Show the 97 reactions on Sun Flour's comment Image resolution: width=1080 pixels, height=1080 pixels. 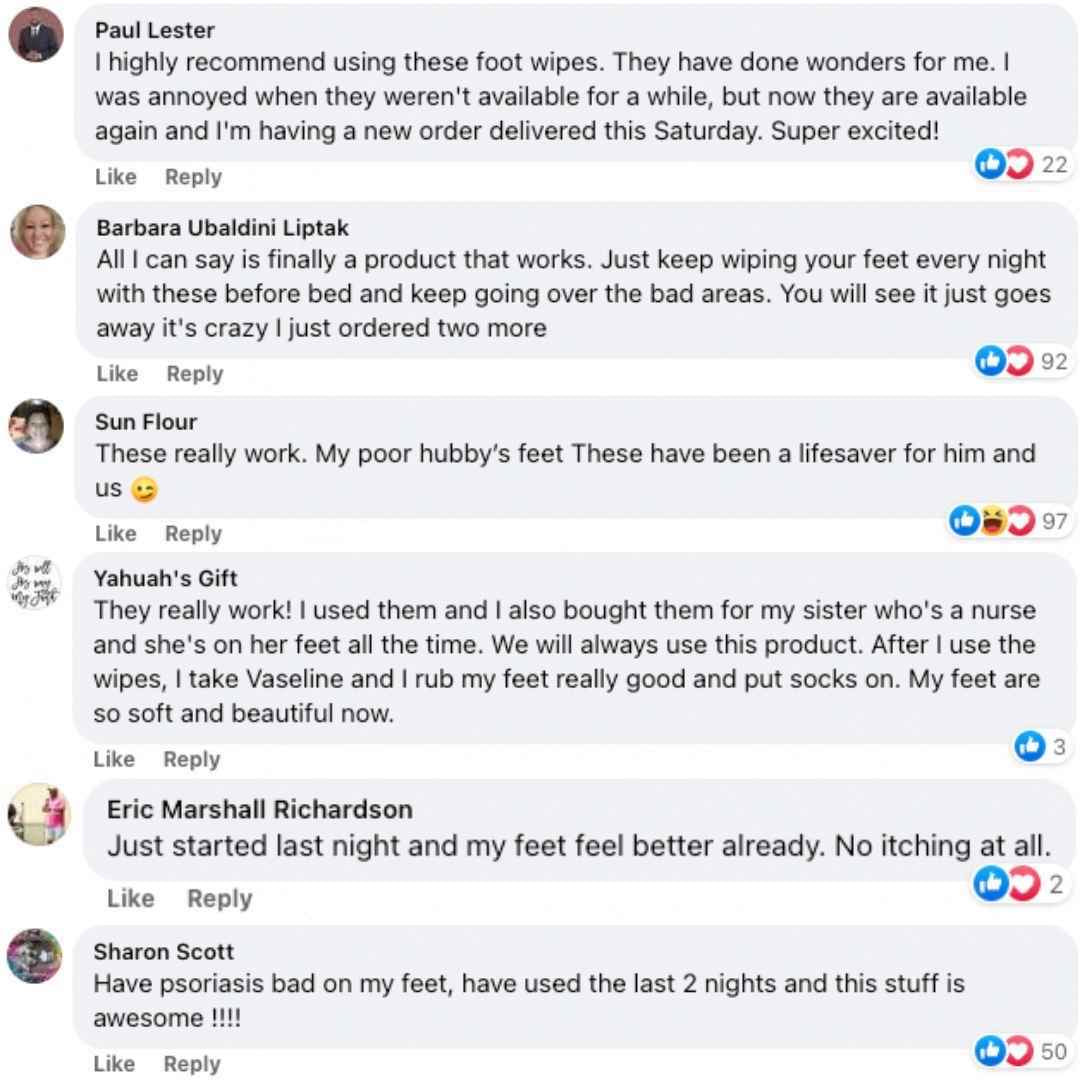[1008, 521]
